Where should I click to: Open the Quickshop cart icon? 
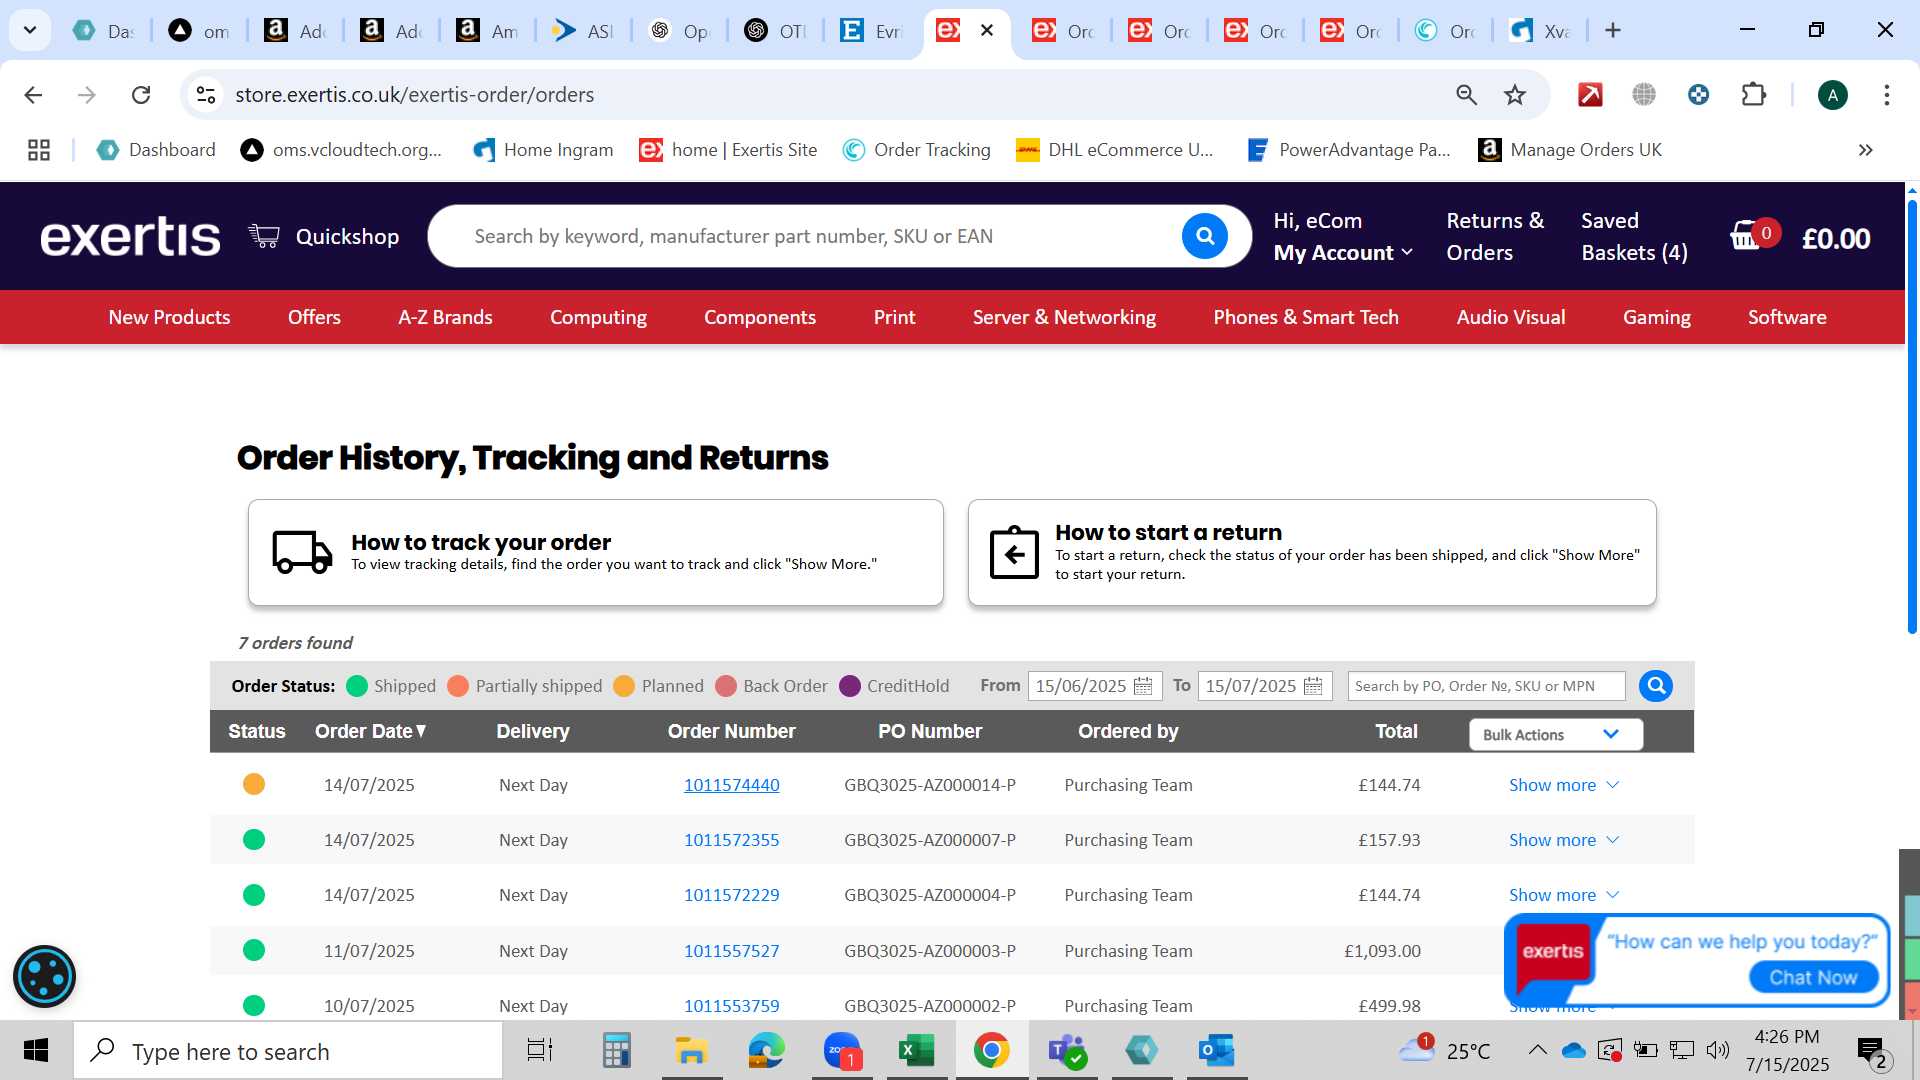264,236
